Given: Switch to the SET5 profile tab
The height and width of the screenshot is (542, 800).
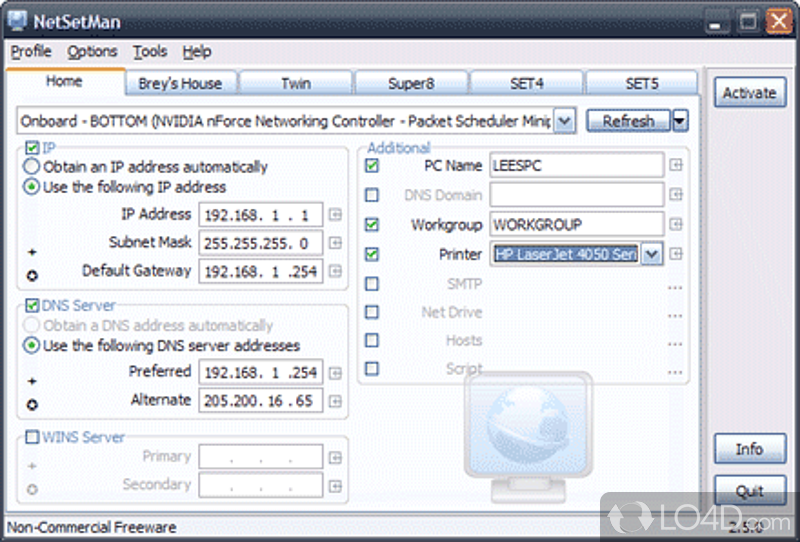Looking at the screenshot, I should click(642, 83).
